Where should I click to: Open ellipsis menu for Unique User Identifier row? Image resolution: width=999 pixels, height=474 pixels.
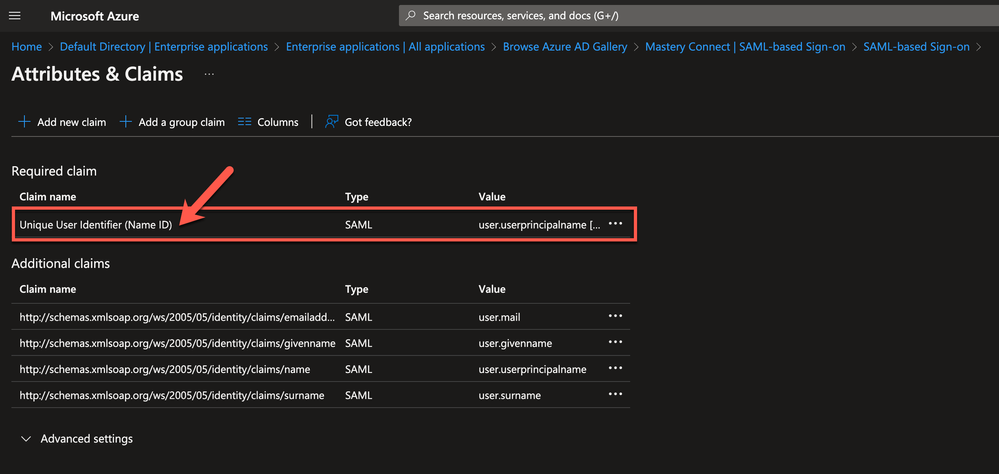coord(615,224)
